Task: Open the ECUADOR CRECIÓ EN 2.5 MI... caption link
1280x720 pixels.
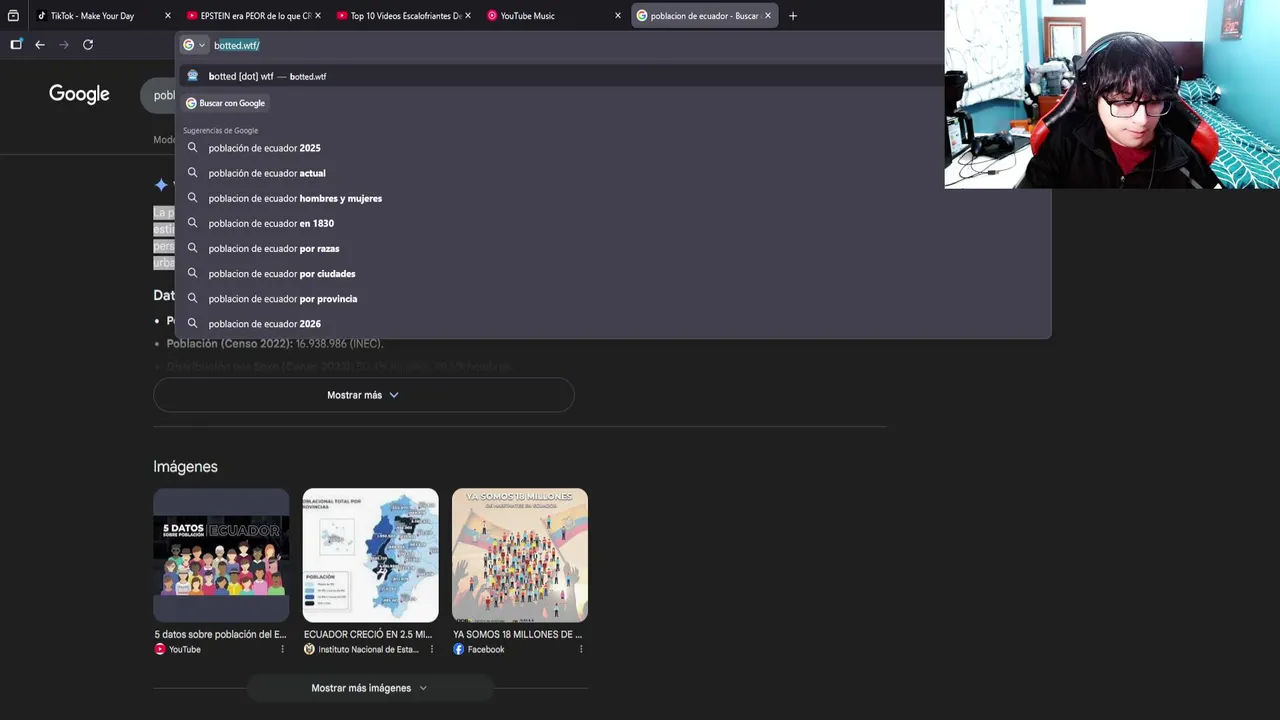Action: 368,634
